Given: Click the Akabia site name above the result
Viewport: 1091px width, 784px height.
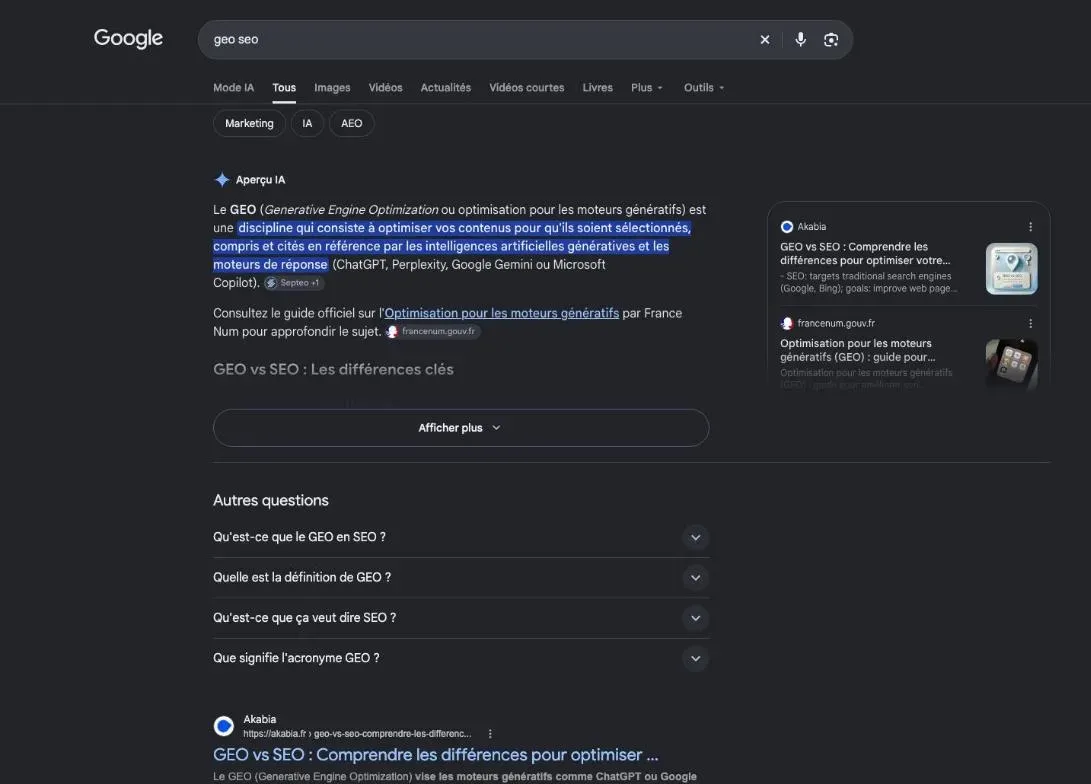Looking at the screenshot, I should tap(260, 719).
